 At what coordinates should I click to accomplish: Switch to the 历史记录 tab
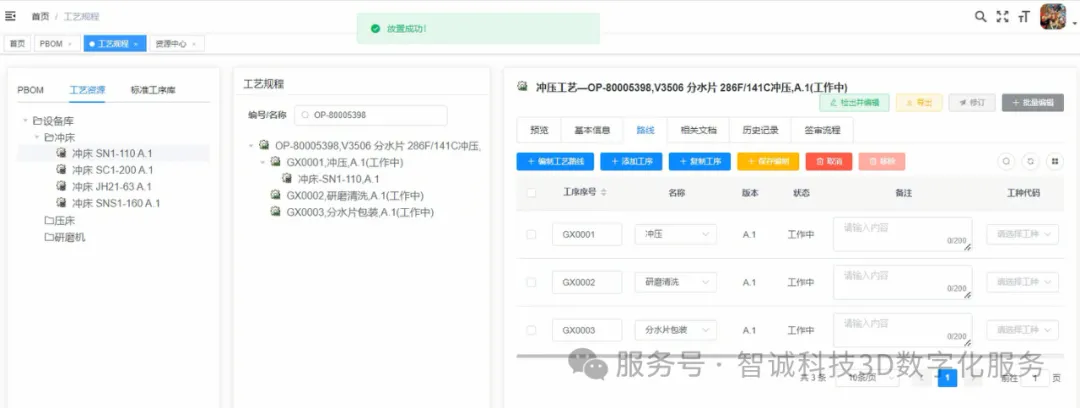[760, 130]
